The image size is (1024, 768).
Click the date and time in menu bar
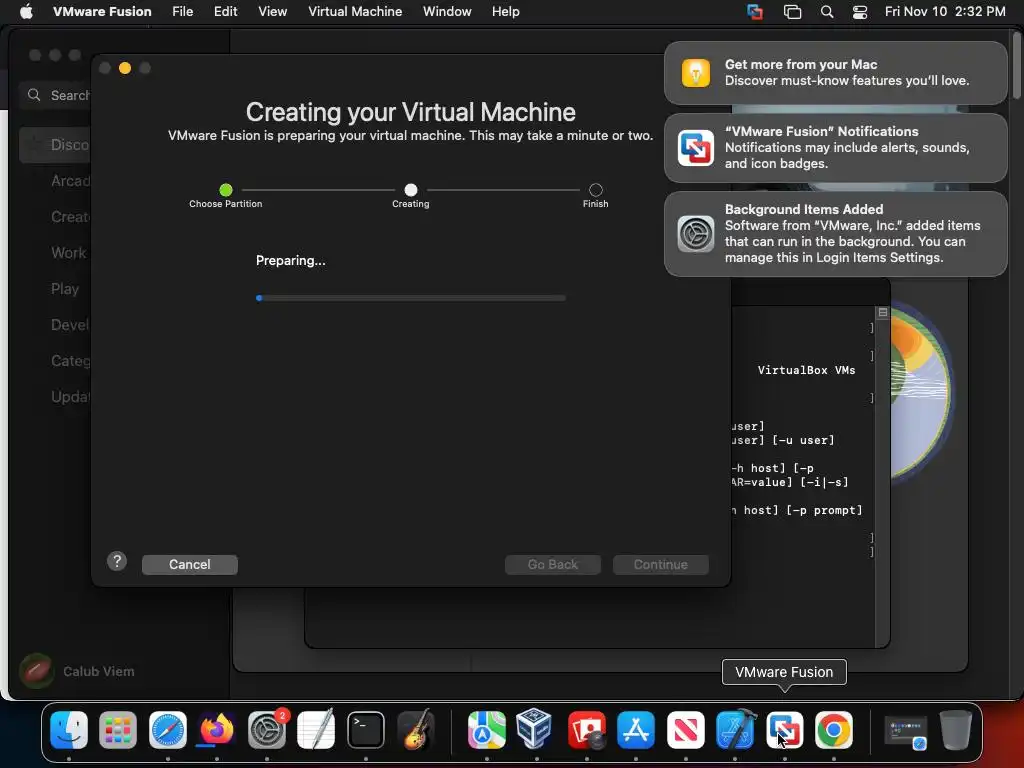[x=945, y=11]
